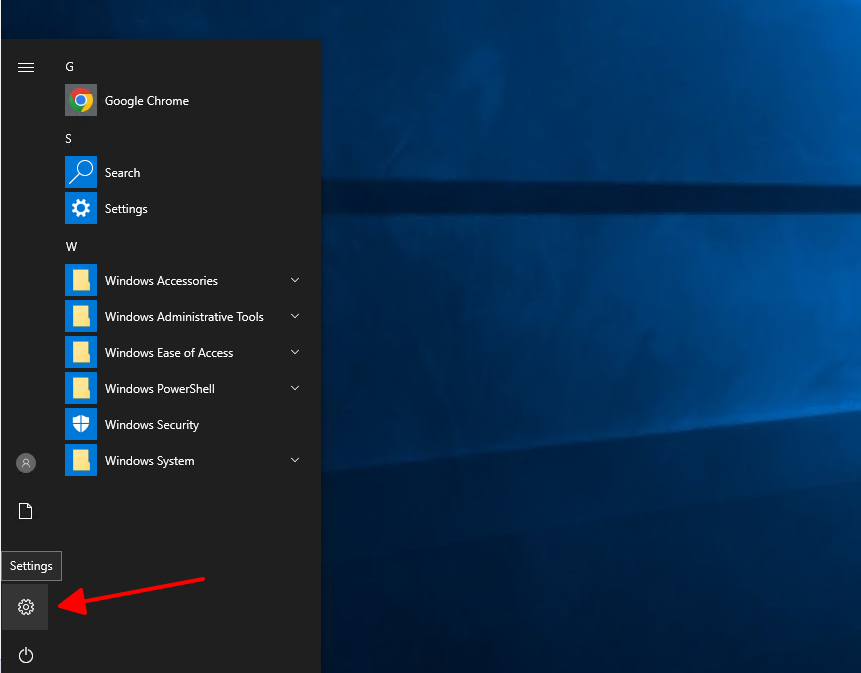861x673 pixels.
Task: Click the S letter section header
Action: coord(69,139)
